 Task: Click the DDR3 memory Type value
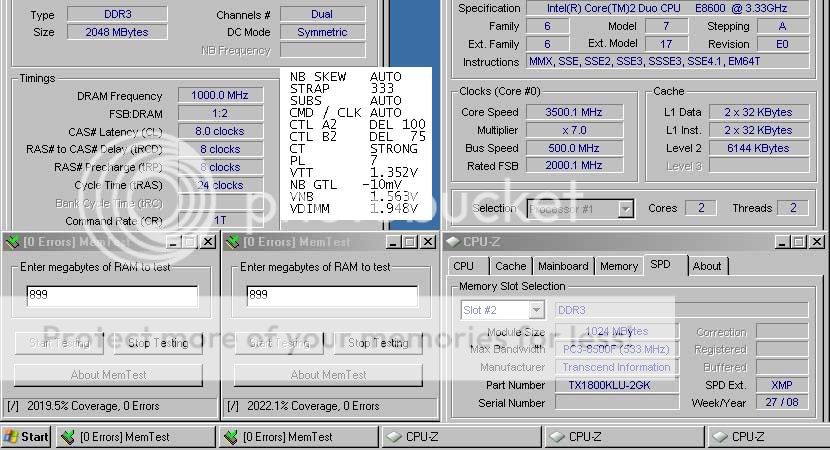point(117,14)
